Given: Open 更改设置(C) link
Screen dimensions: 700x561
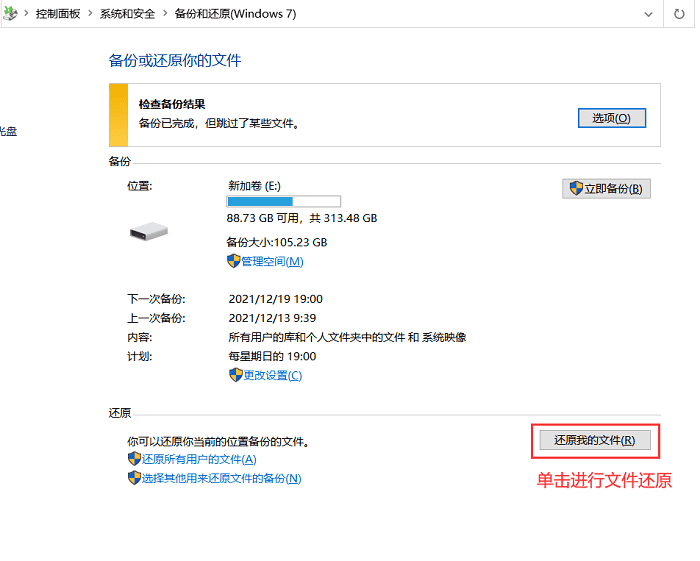Looking at the screenshot, I should click(272, 375).
